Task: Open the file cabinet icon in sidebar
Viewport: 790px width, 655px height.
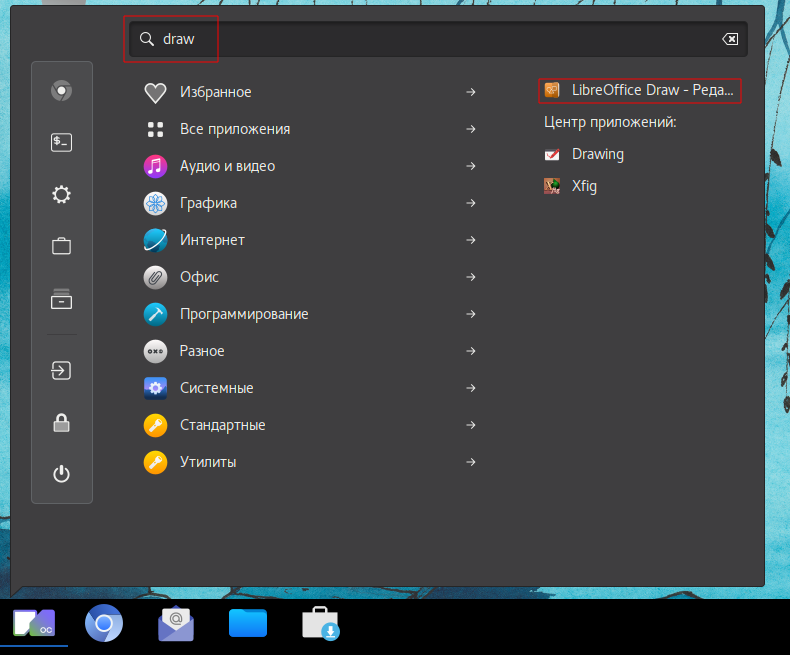Action: [61, 298]
